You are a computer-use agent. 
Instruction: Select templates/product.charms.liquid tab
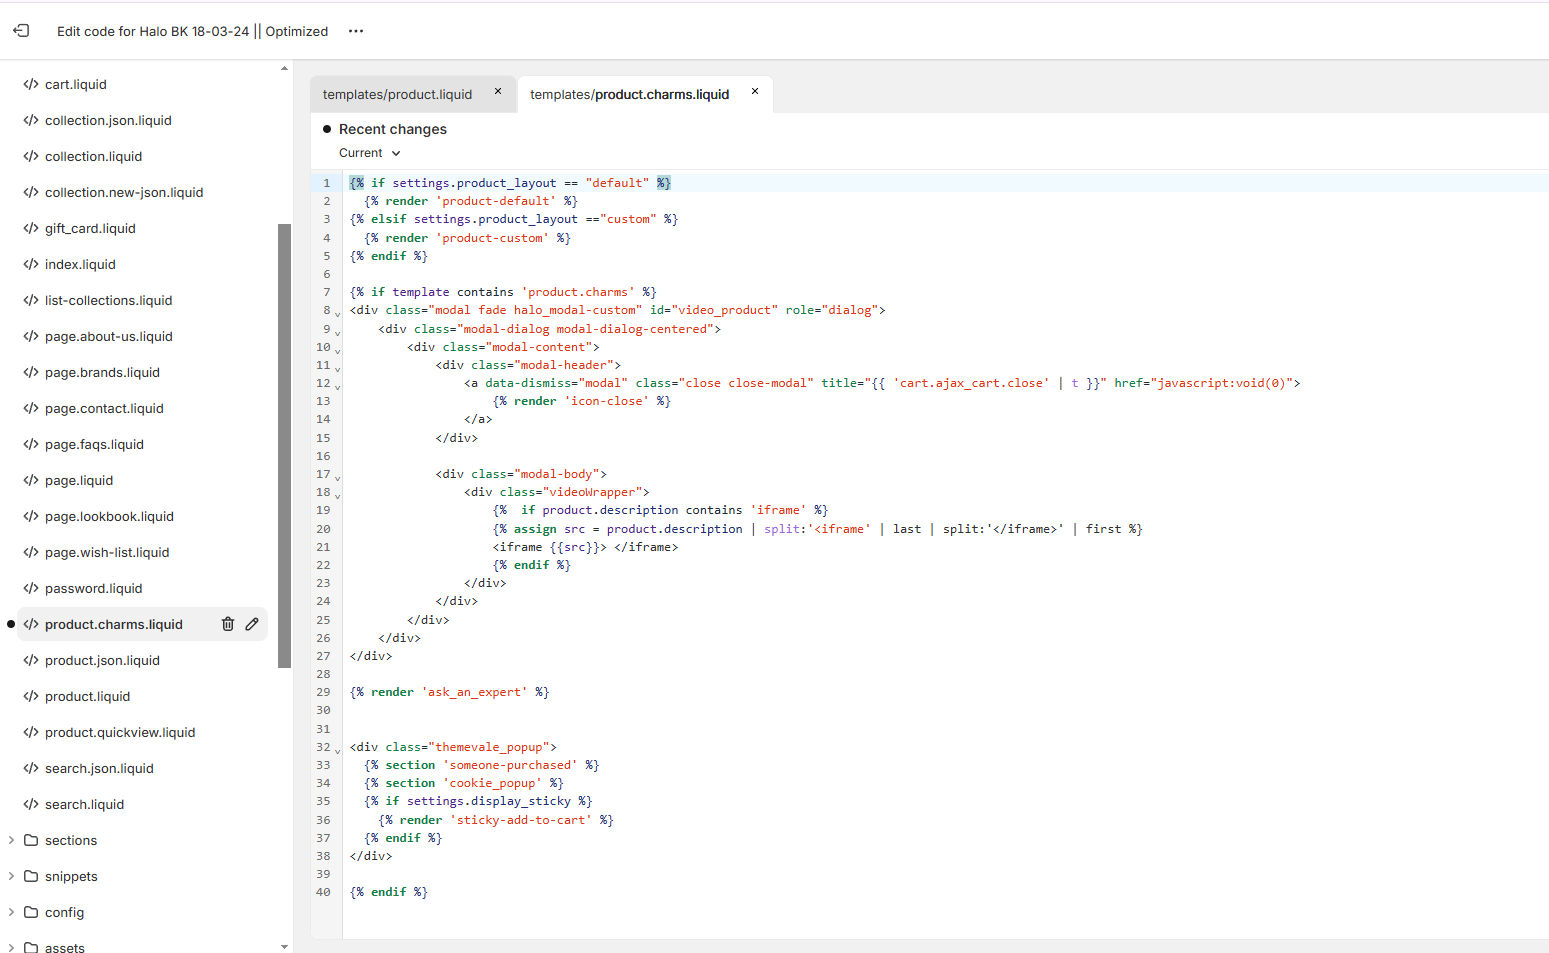[629, 94]
